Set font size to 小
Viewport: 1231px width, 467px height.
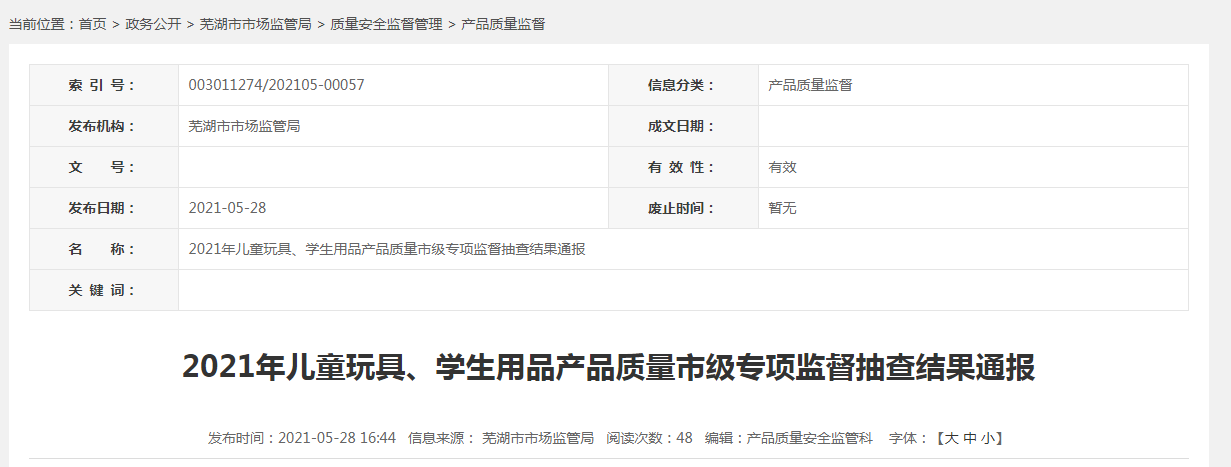(987, 438)
